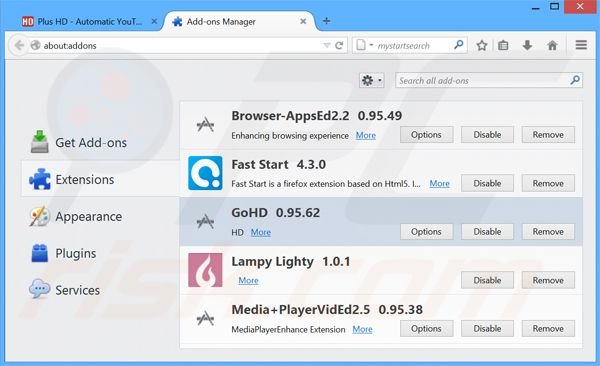Click More link for Browser-AppsEd2.2
The height and width of the screenshot is (366, 600).
coord(366,135)
